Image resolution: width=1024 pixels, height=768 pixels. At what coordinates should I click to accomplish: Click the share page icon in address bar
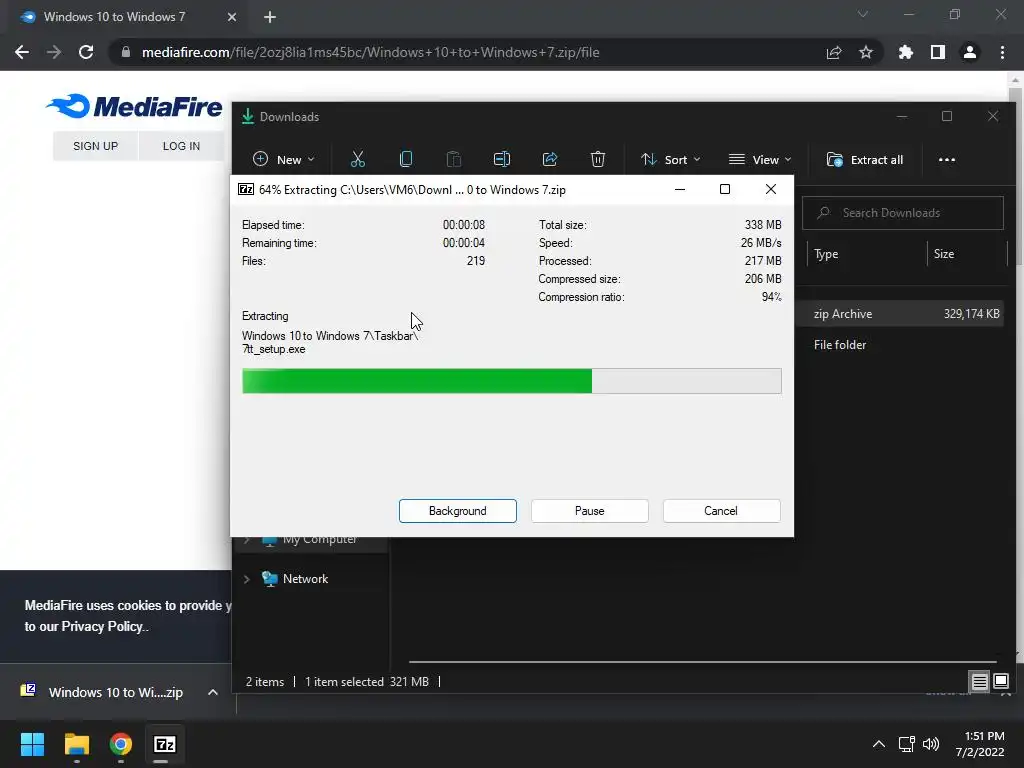(834, 52)
